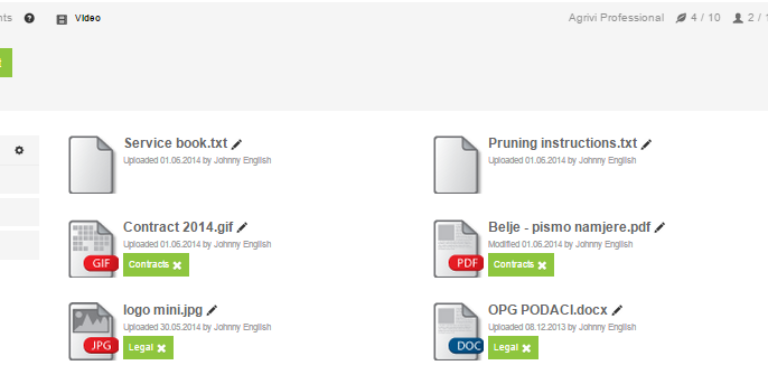
Task: Open Service book.txt document
Action: pos(176,143)
